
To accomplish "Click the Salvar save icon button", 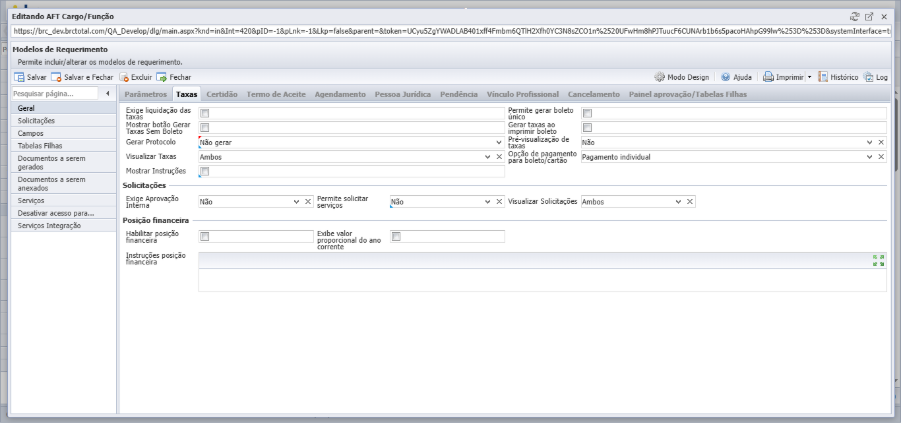I will pos(30,77).
